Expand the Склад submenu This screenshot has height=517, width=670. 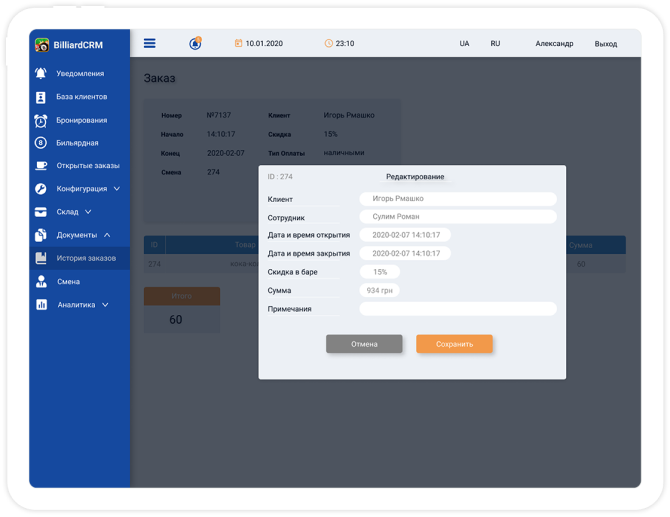point(74,212)
